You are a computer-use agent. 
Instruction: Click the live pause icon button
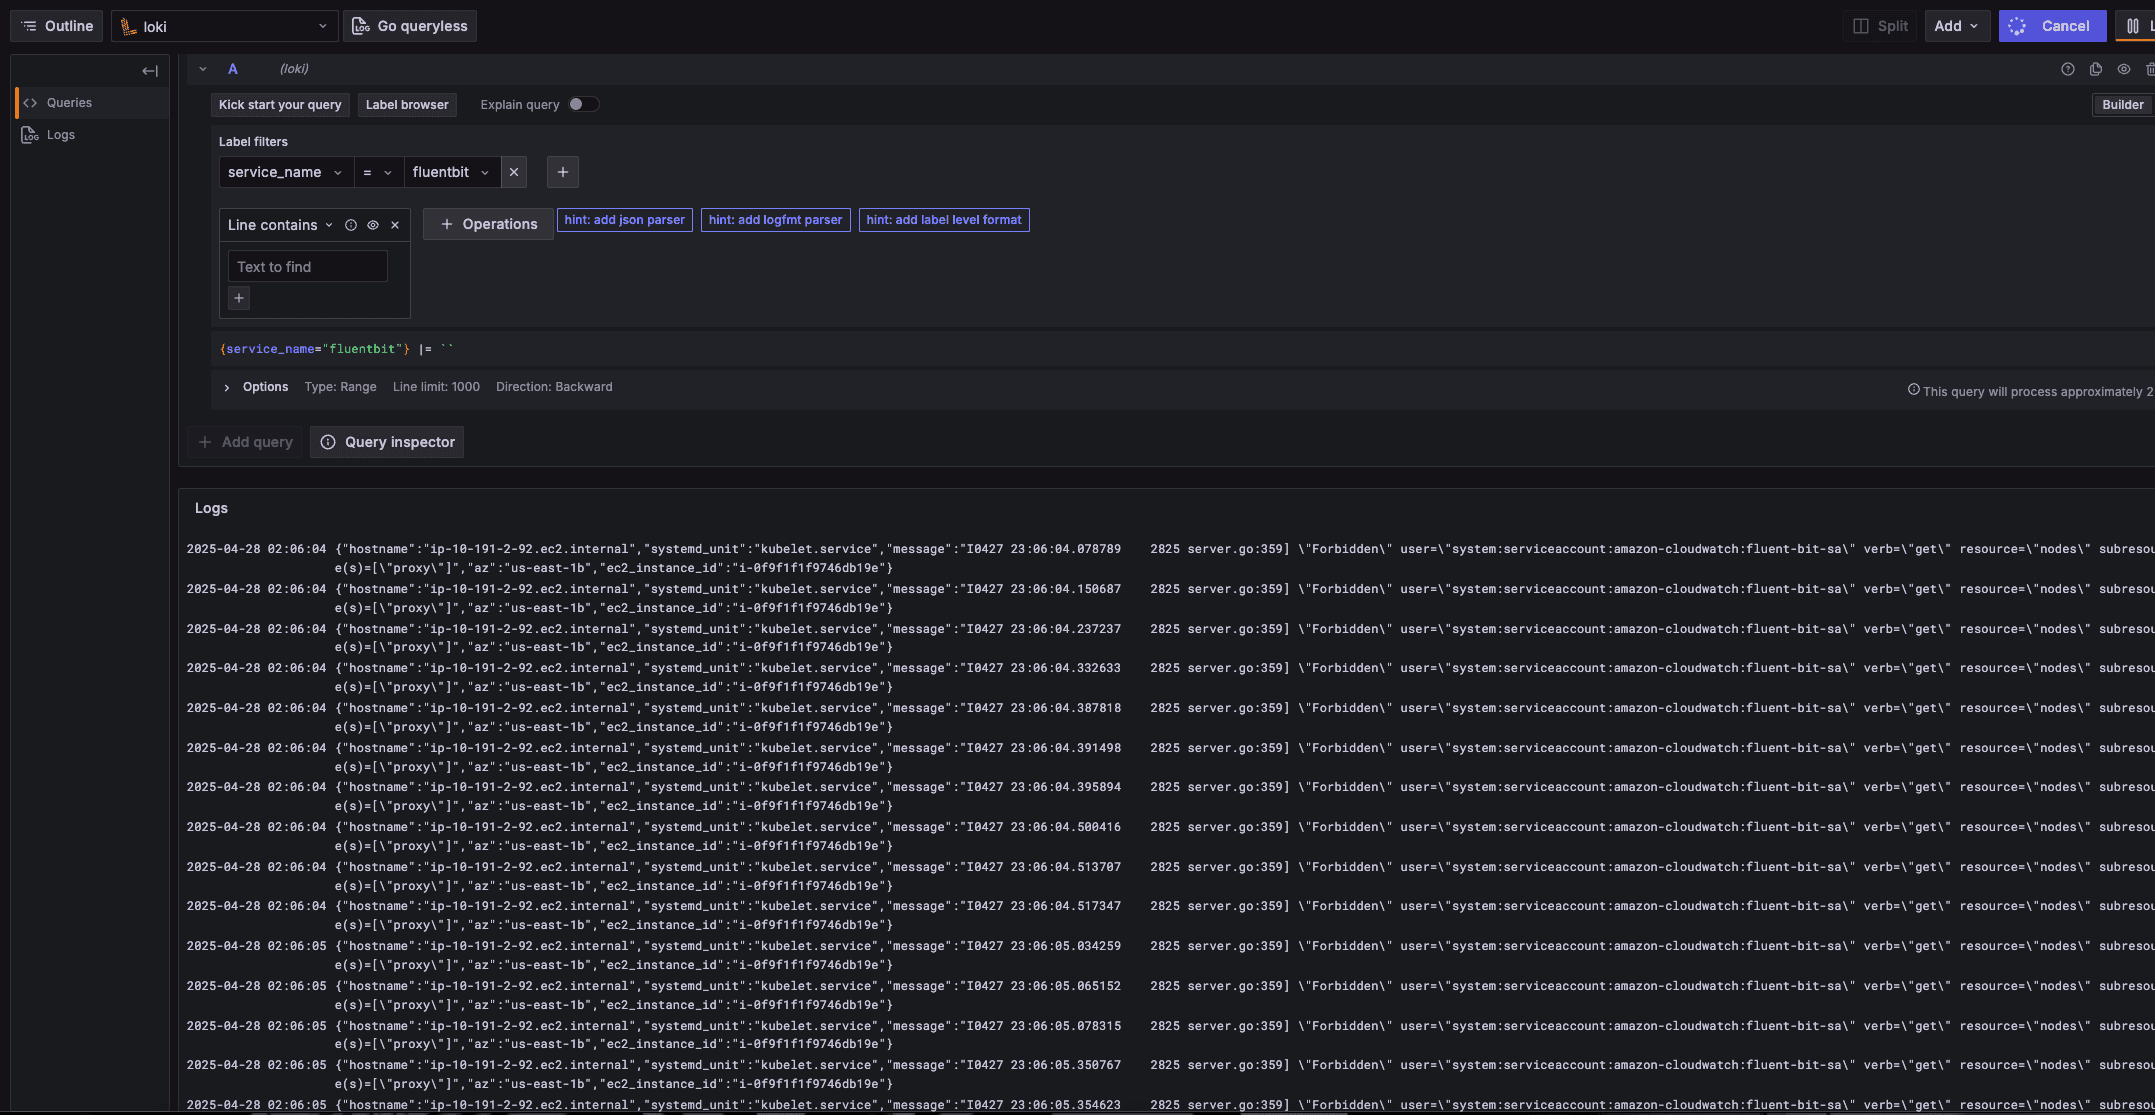tap(2133, 26)
